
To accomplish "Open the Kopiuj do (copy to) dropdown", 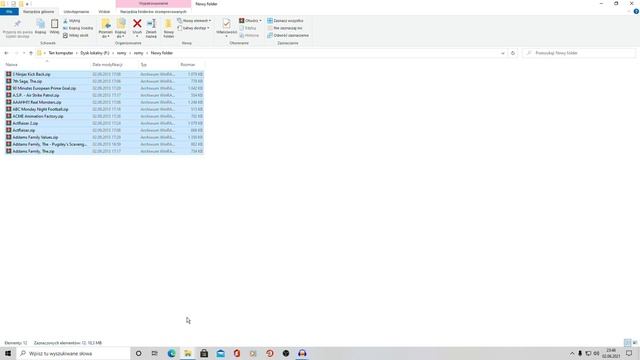I will click(121, 28).
